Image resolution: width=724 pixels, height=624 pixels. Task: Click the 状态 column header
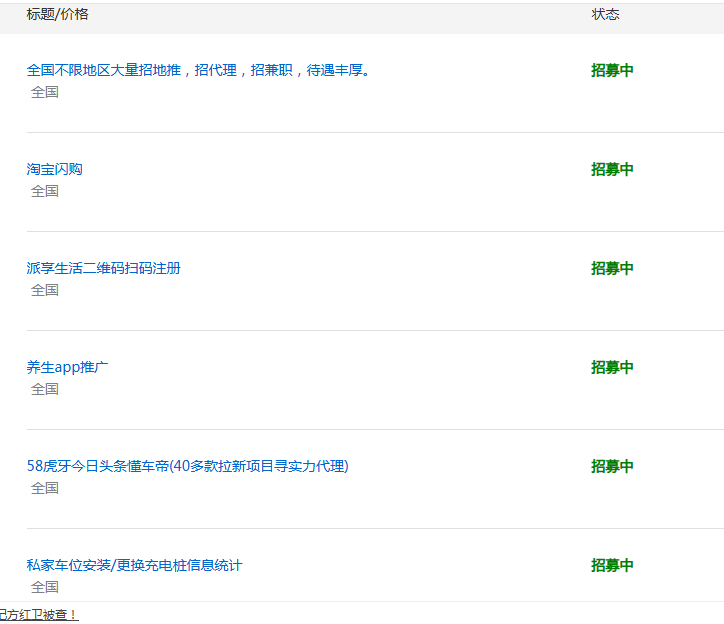coord(605,14)
